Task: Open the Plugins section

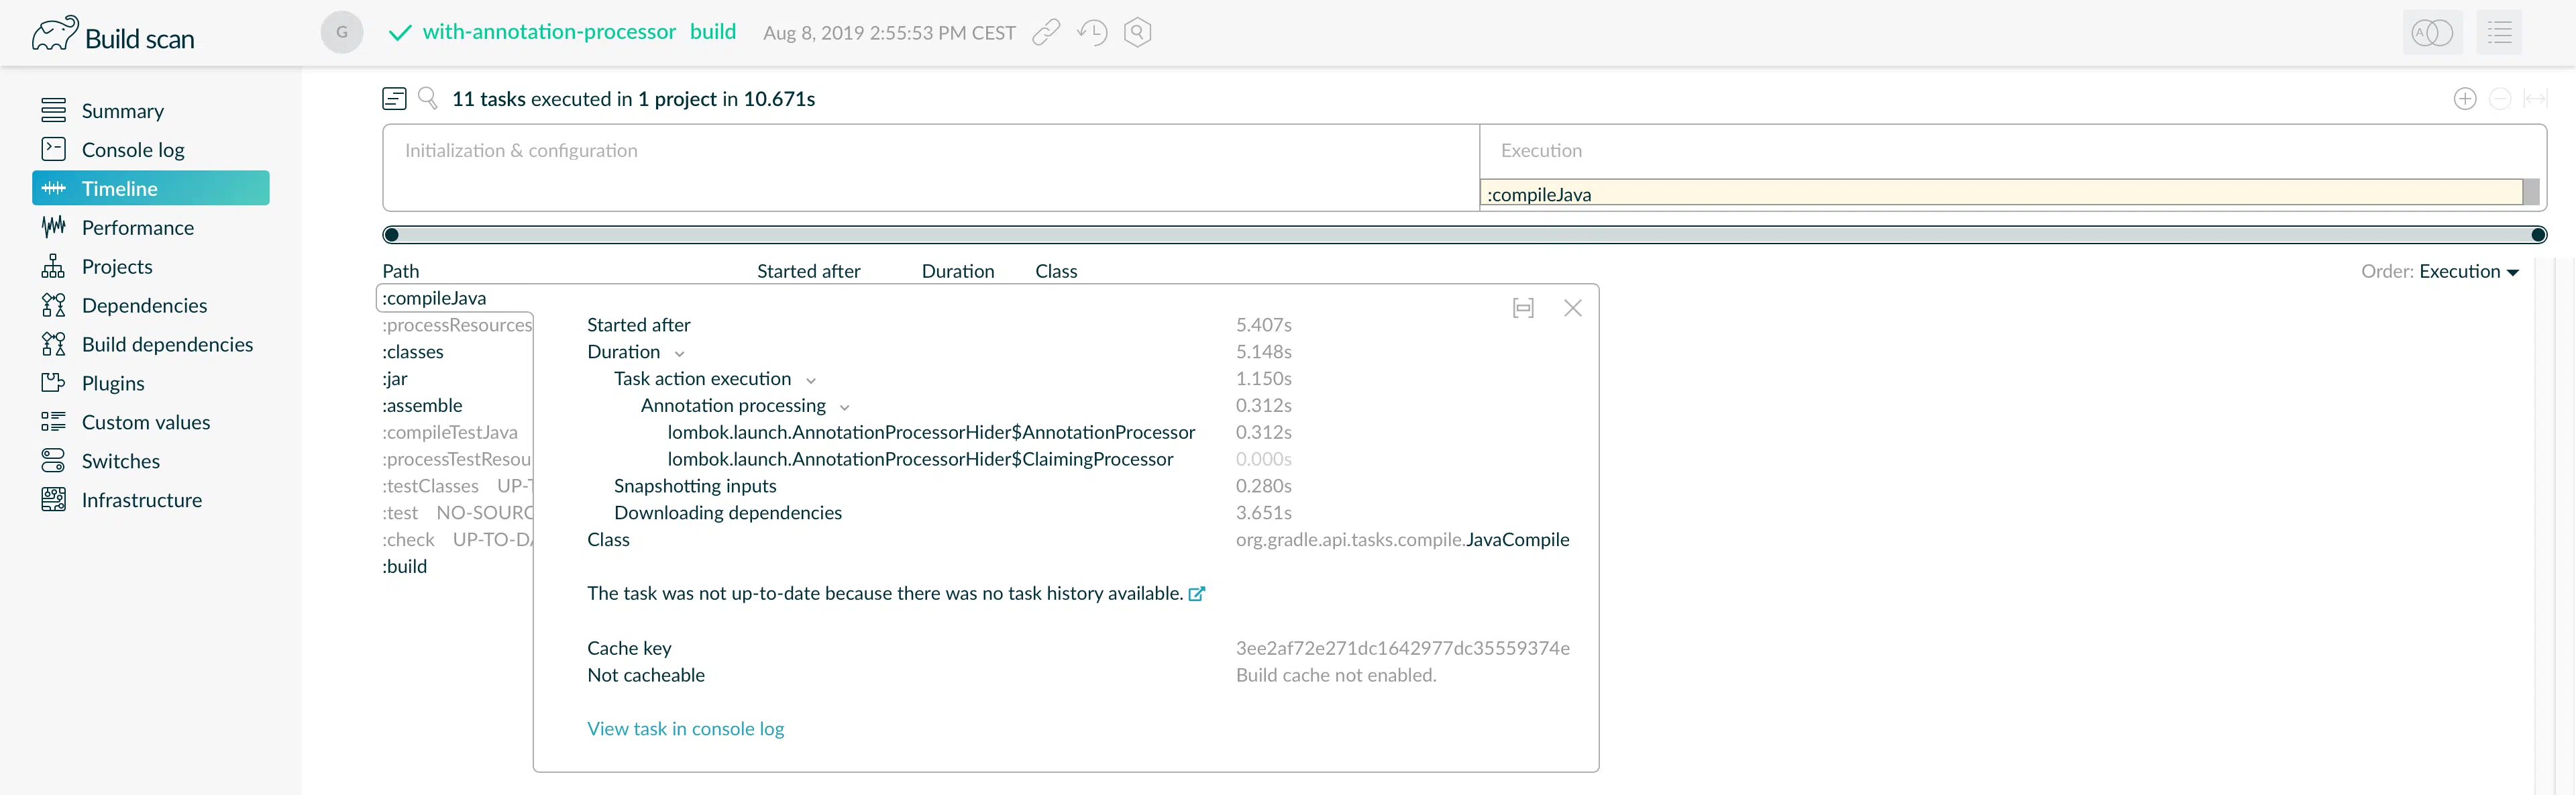Action: coord(151,383)
